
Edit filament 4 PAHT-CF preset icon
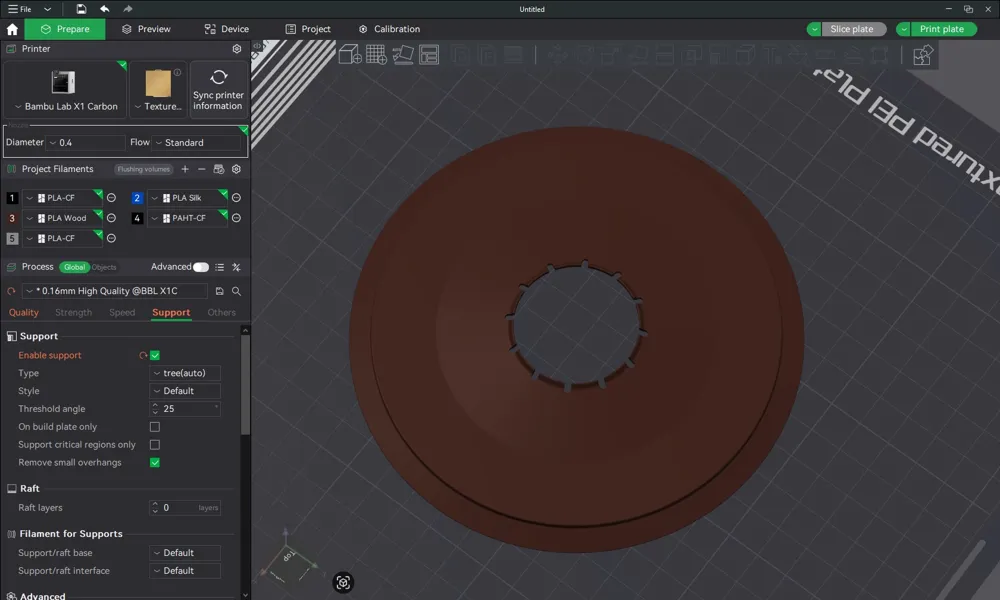(x=236, y=218)
